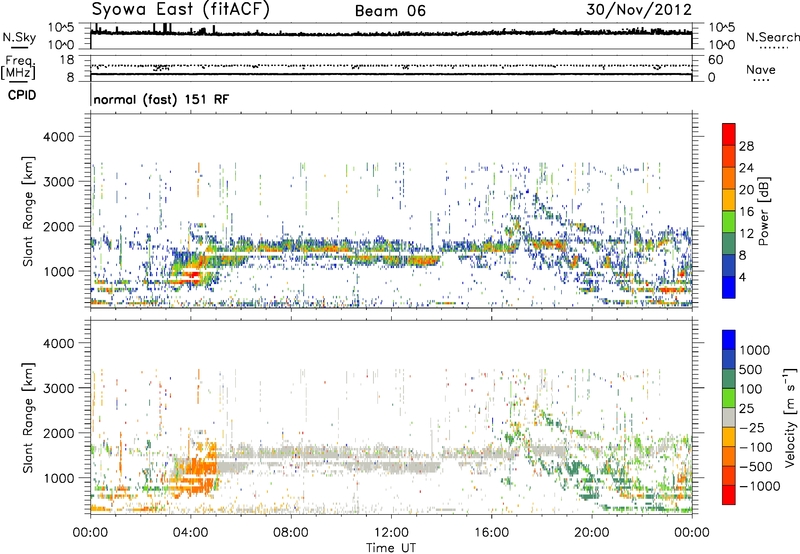Click the "28" power colorbar tick
The width and height of the screenshot is (800, 554).
[x=746, y=146]
